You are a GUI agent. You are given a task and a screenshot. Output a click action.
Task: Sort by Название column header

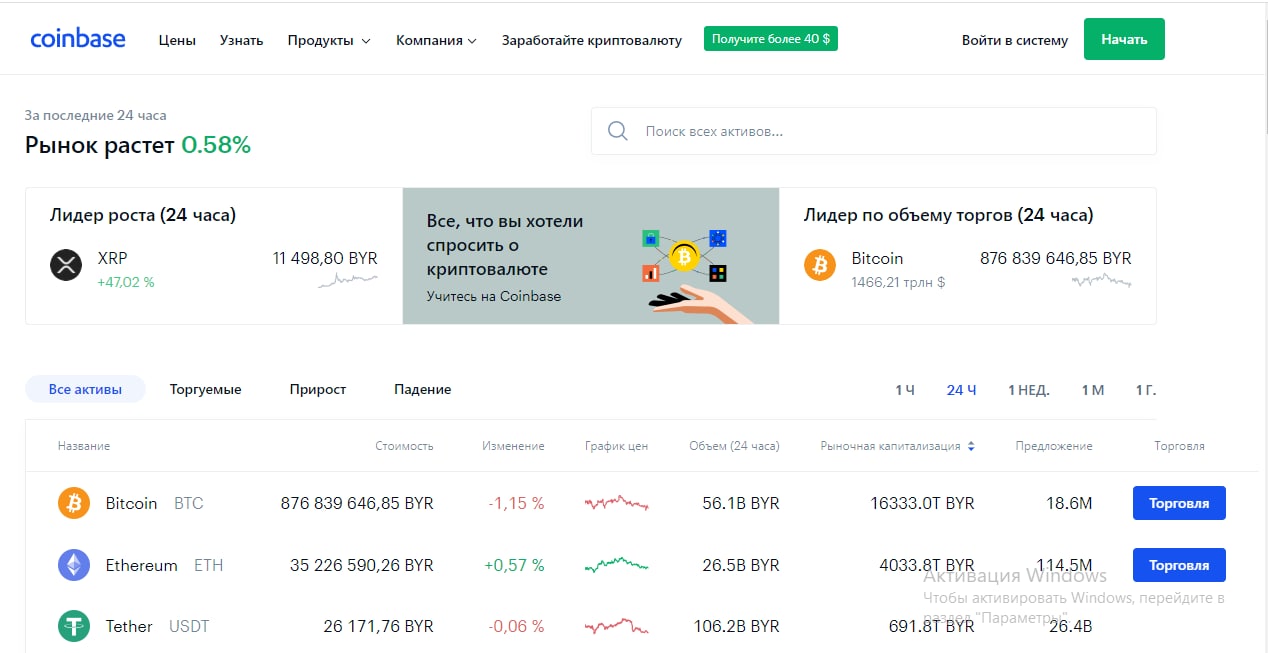pyautogui.click(x=84, y=446)
